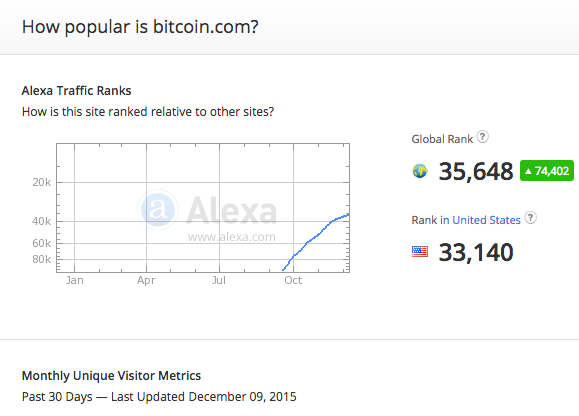Screen dimensions: 579x416
Task: Click the Monthly Unique Visitor Metrics heading
Action: click(x=111, y=376)
